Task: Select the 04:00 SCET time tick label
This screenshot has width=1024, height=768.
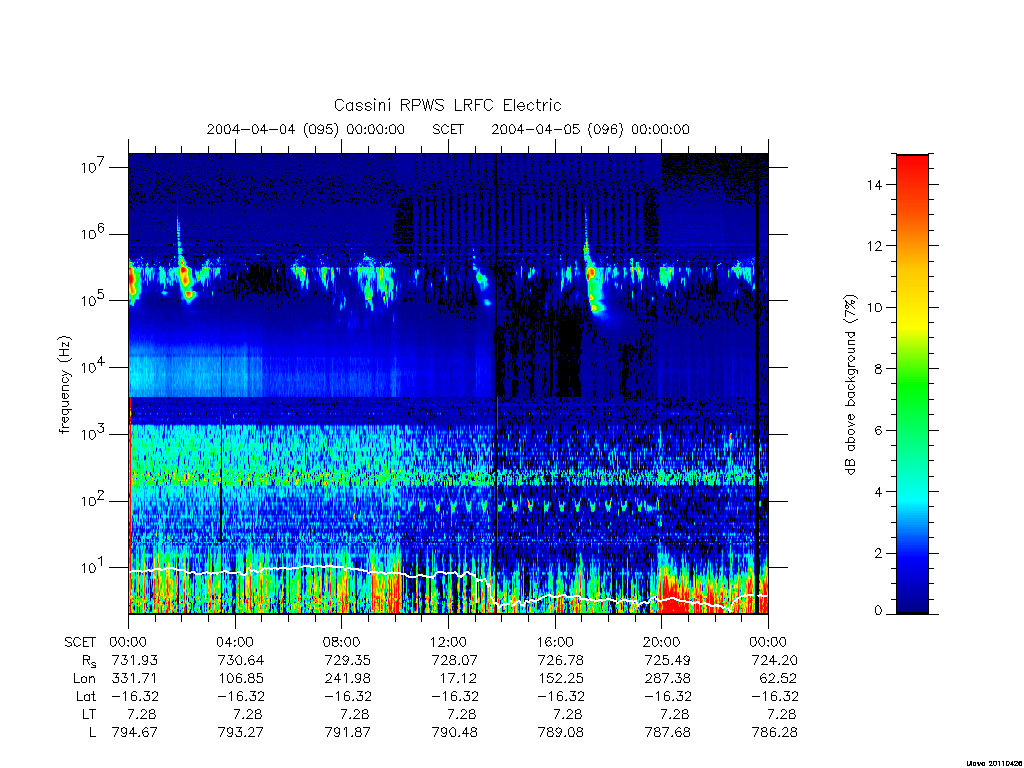Action: [x=235, y=642]
